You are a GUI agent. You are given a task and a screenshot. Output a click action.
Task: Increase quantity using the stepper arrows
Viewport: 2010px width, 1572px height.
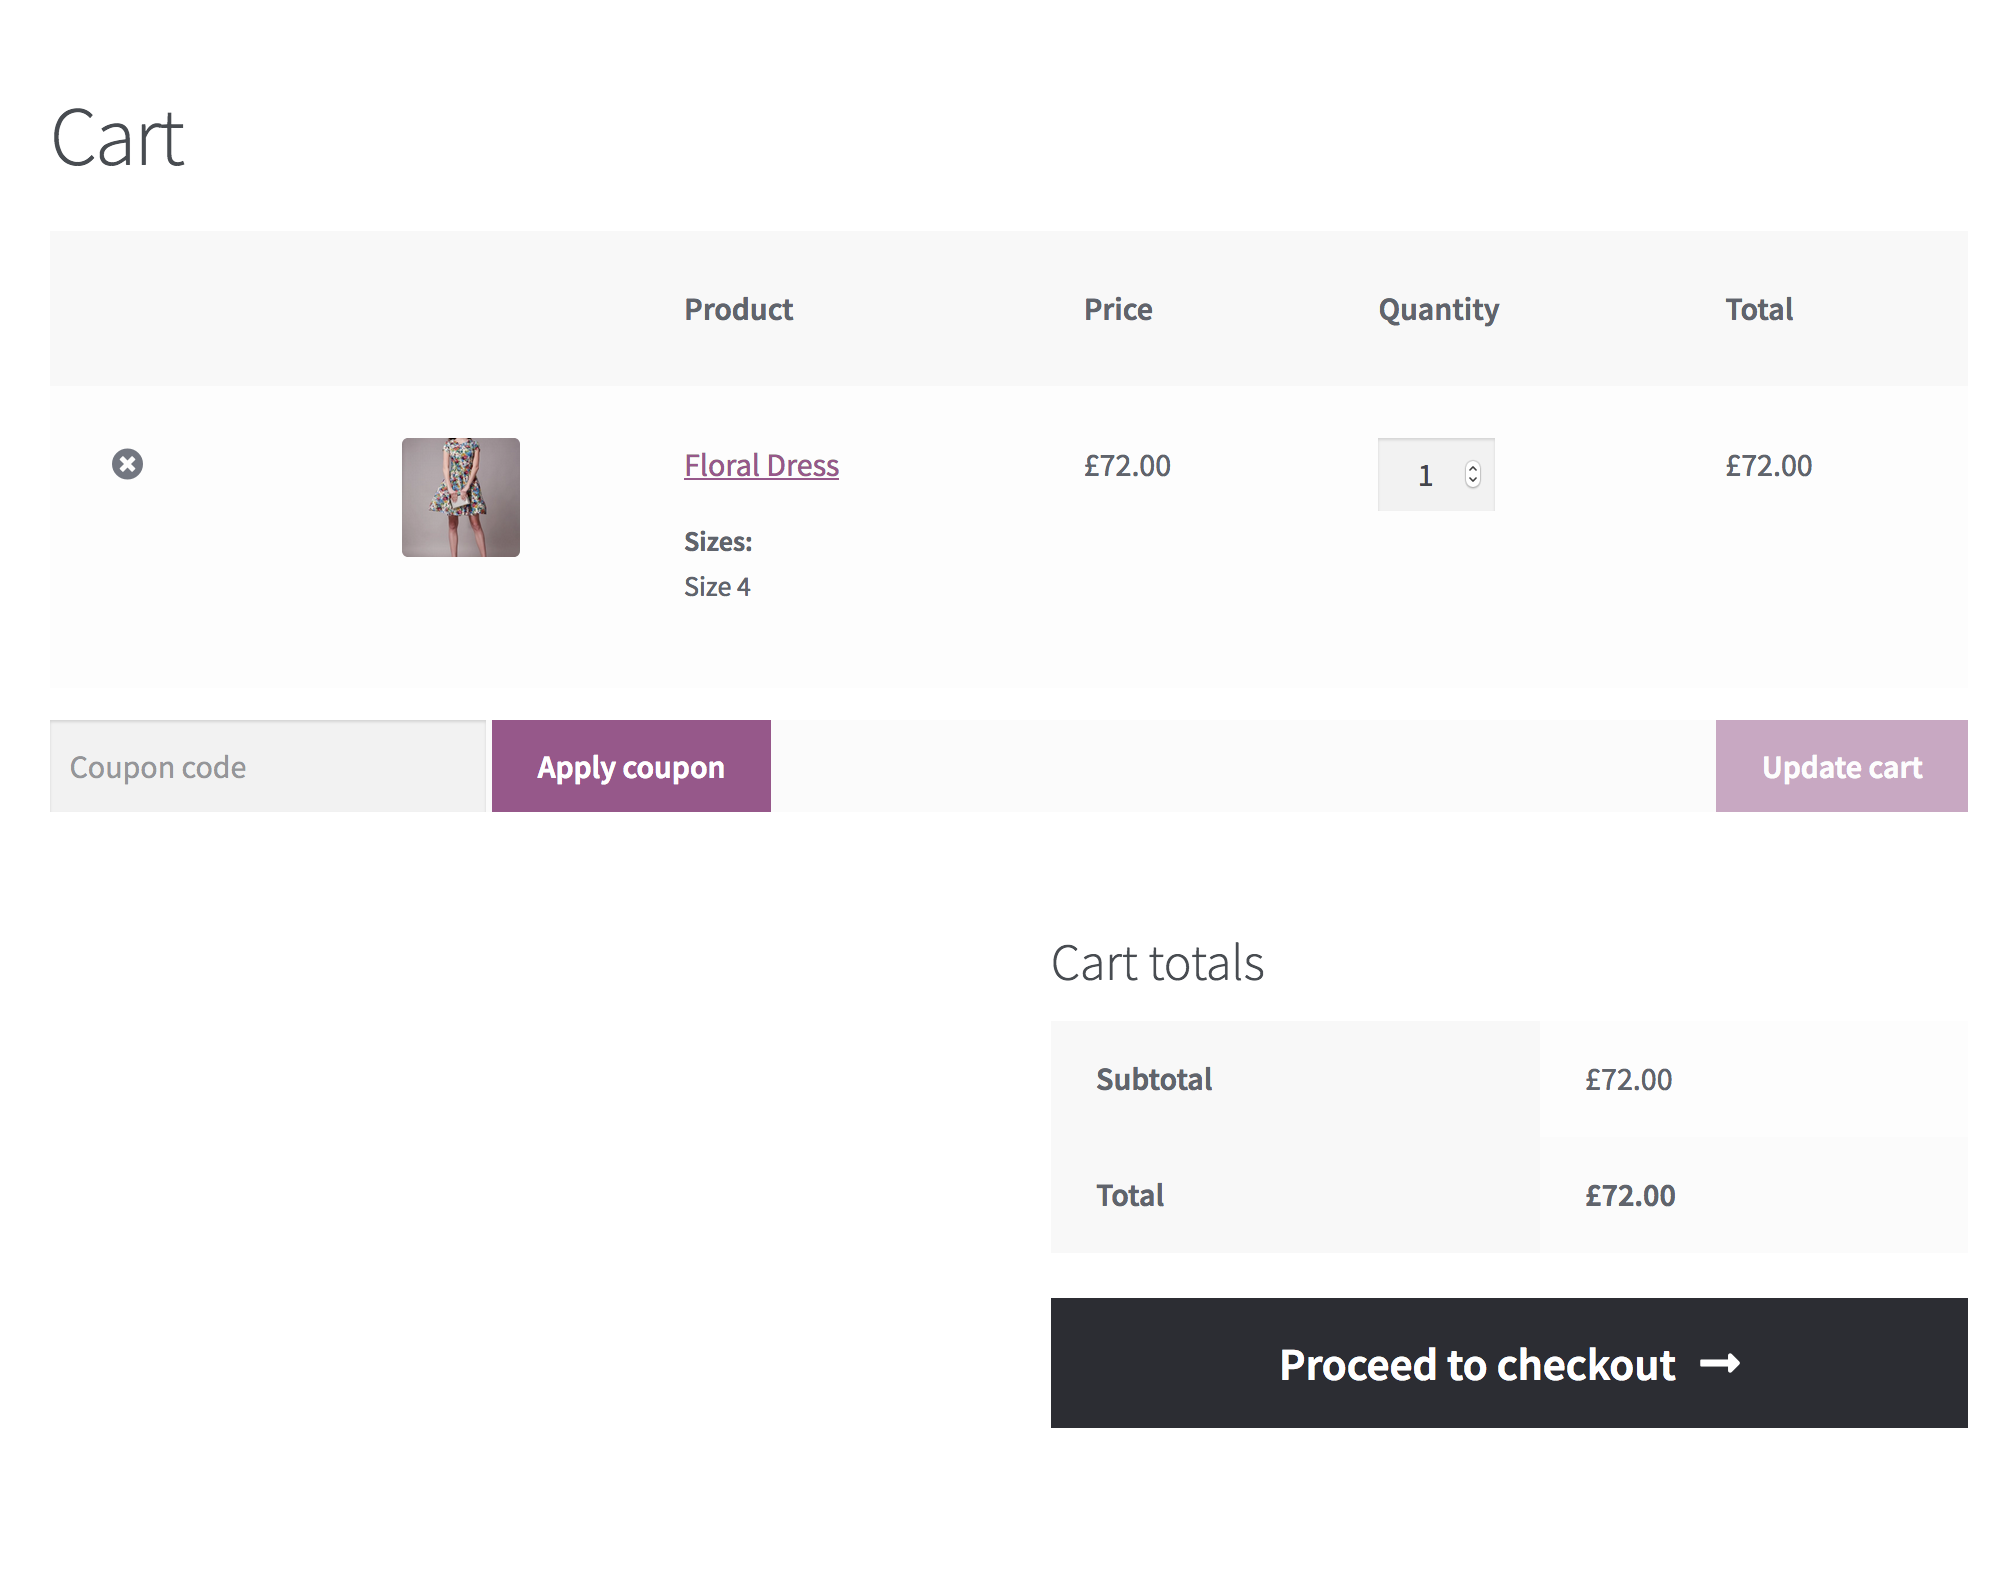[x=1473, y=468]
